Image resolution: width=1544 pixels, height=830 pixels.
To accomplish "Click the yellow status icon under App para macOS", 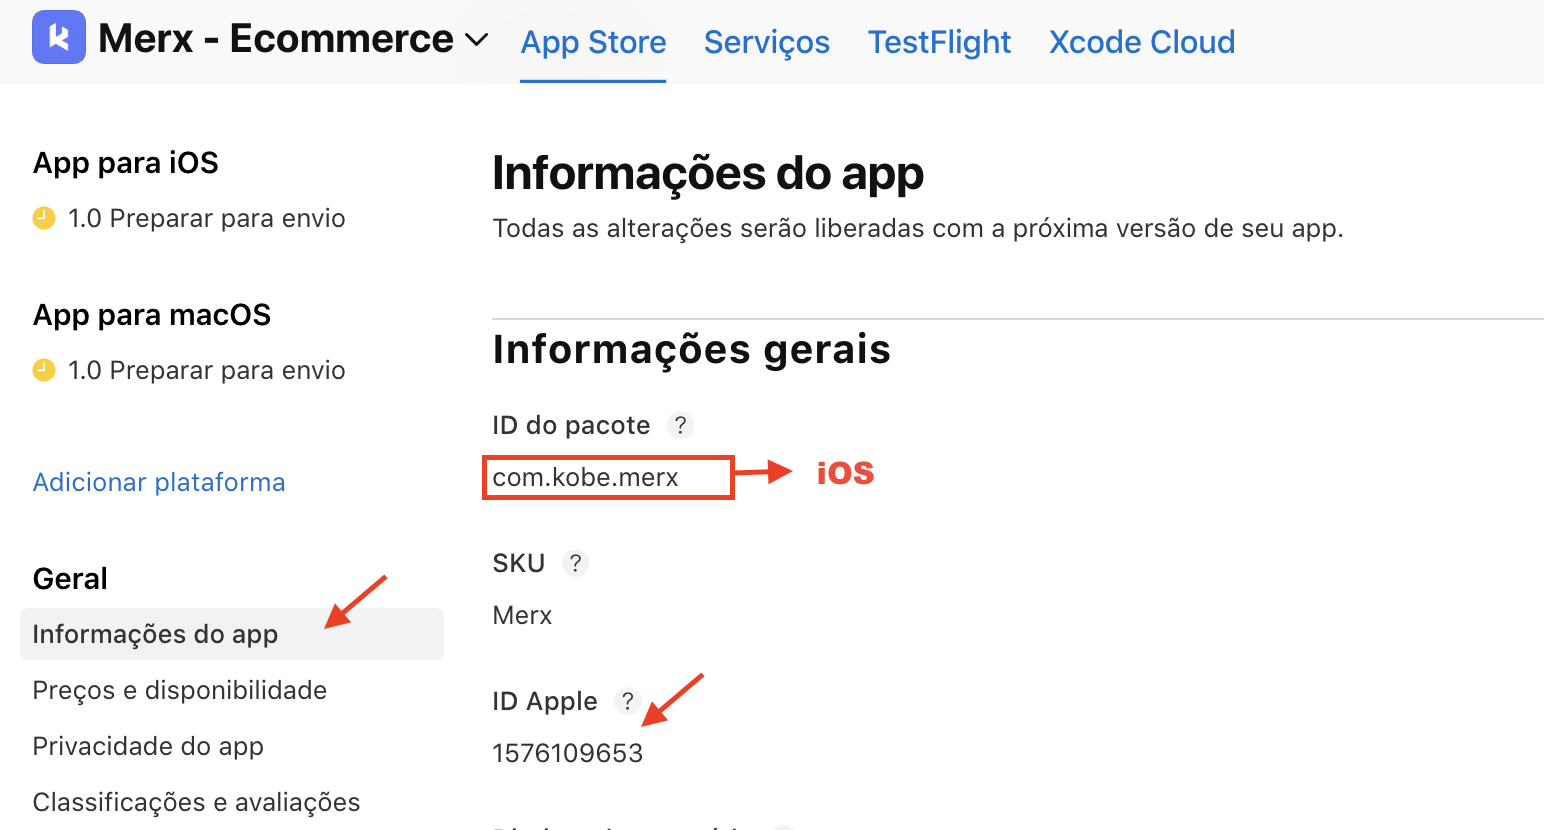I will pyautogui.click(x=44, y=370).
